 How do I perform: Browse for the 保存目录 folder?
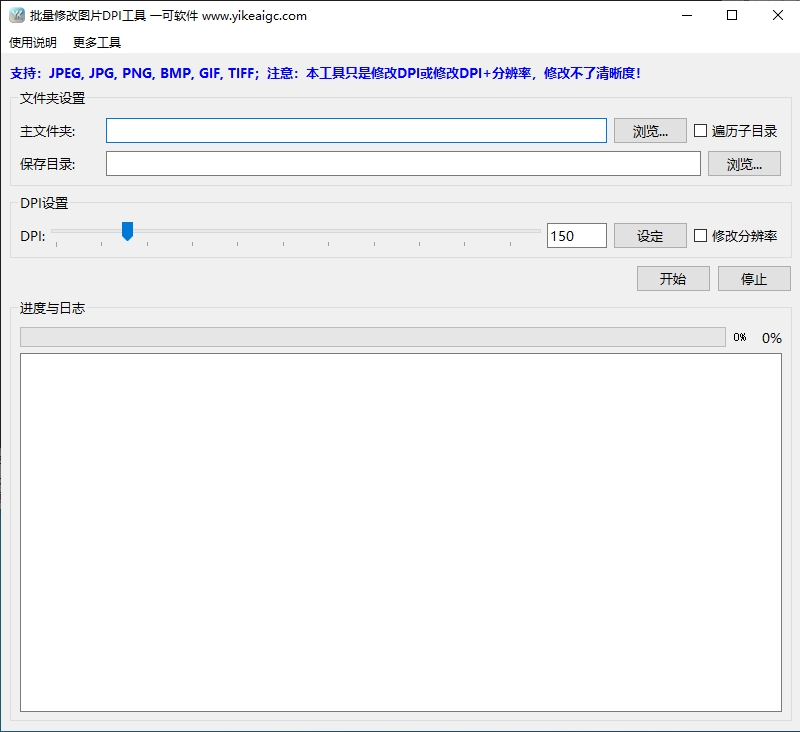coord(744,163)
